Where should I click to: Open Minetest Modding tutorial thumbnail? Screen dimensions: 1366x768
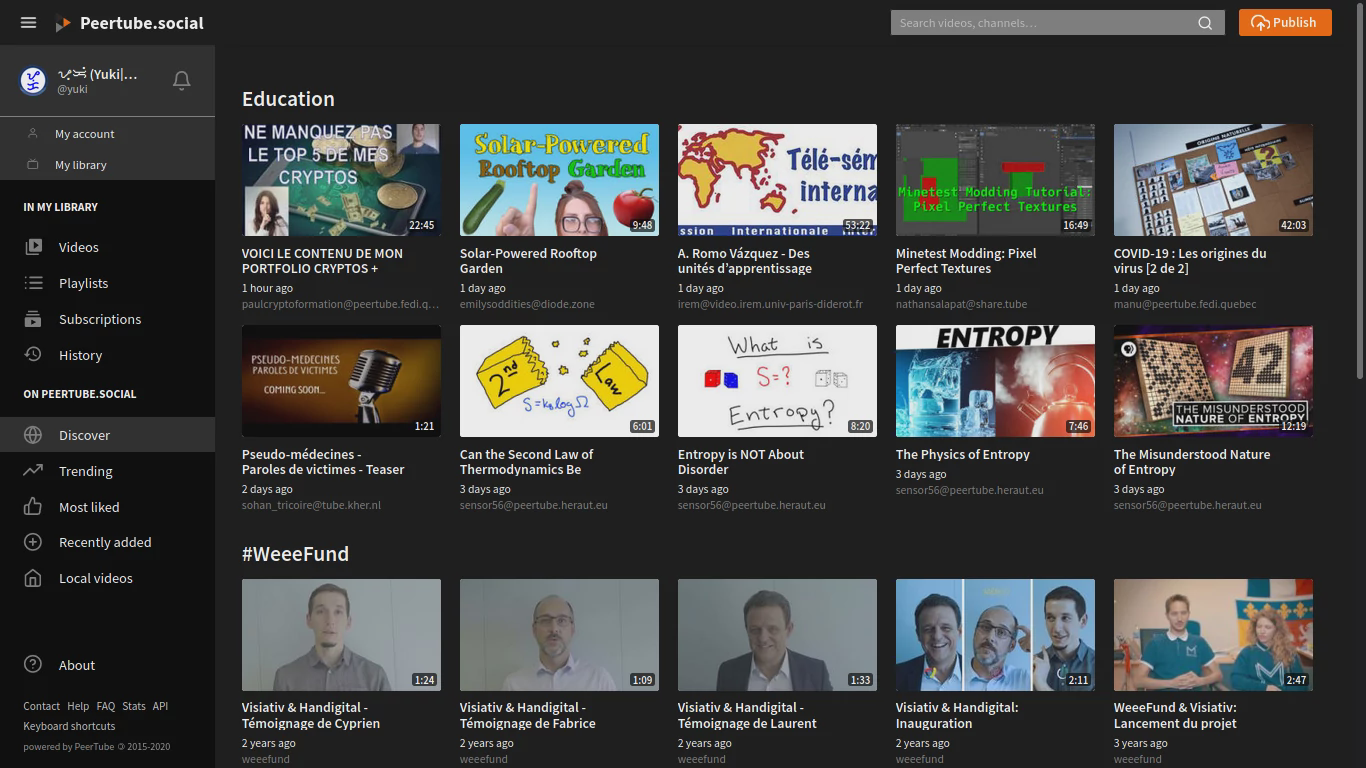coord(995,180)
